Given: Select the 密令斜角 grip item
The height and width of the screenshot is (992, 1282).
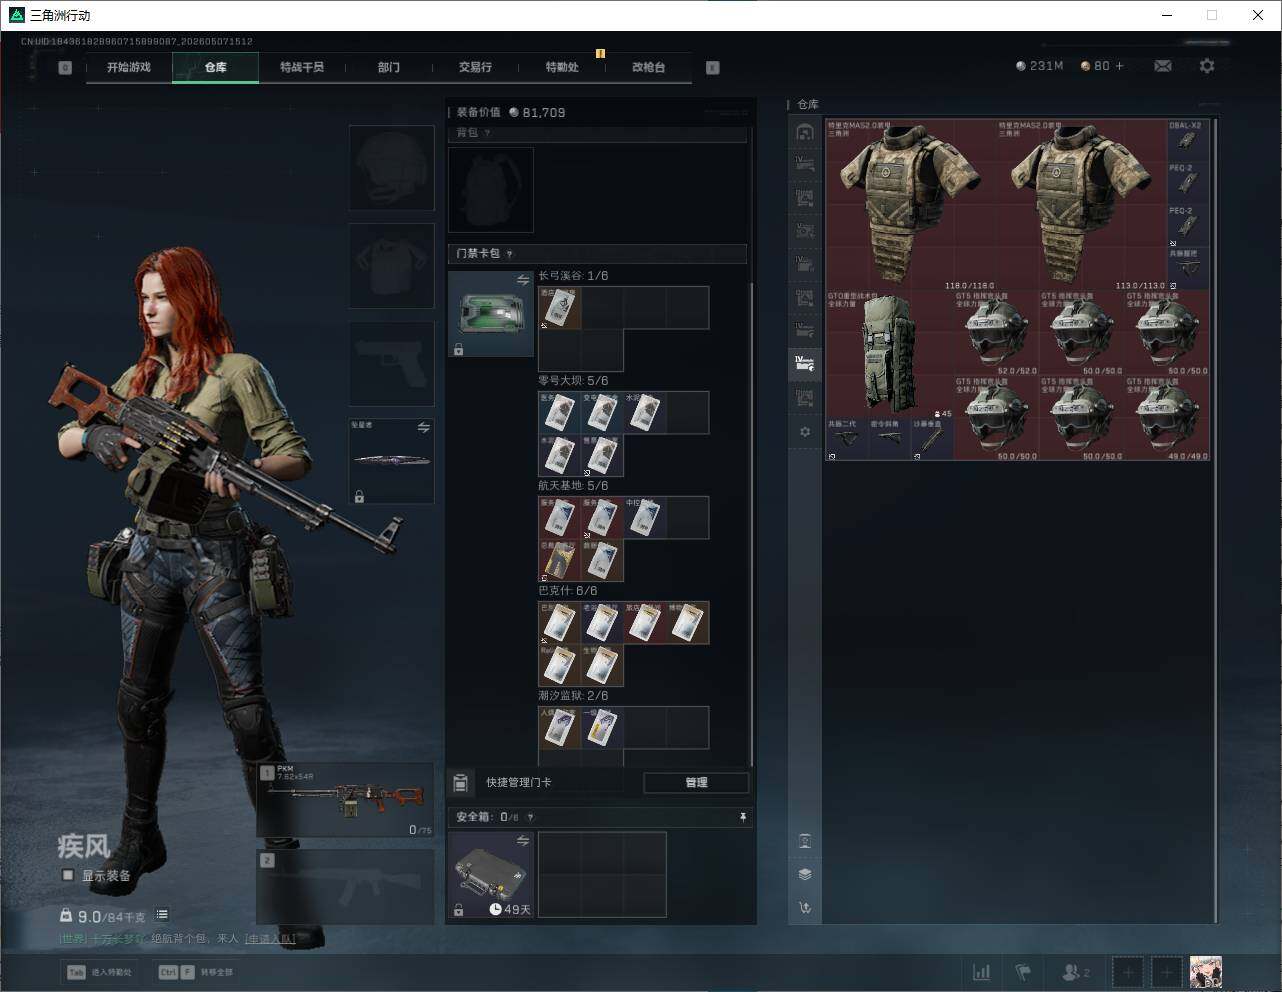Looking at the screenshot, I should 890,440.
